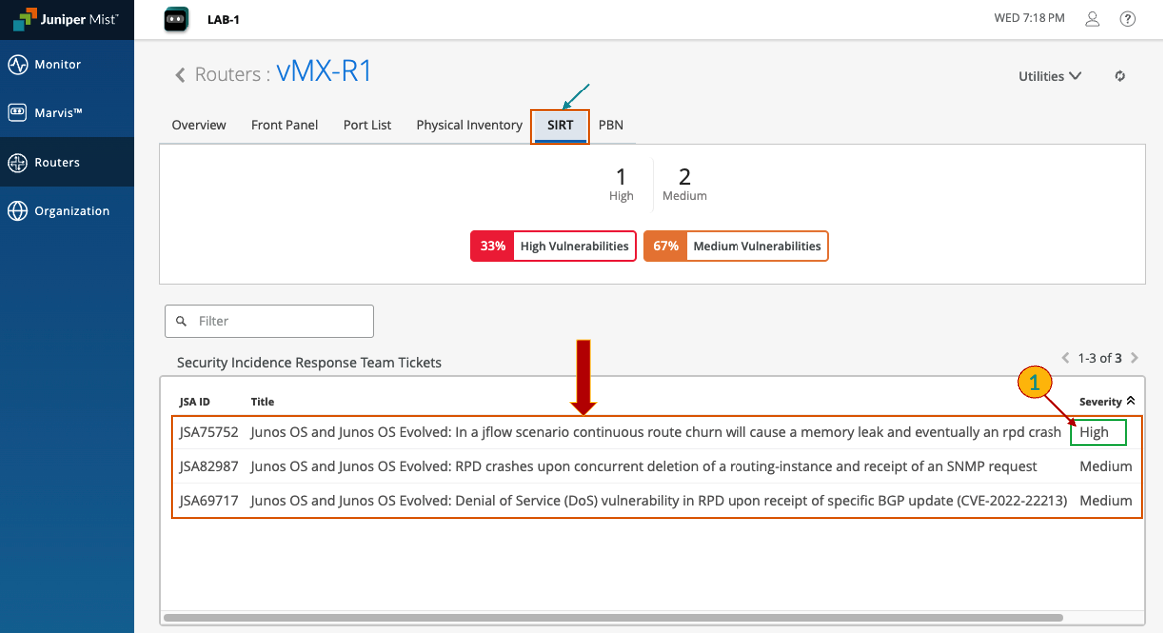Viewport: 1163px width, 634px height.
Task: Click the LAB-1 organization avatar icon
Action: pyautogui.click(x=176, y=19)
